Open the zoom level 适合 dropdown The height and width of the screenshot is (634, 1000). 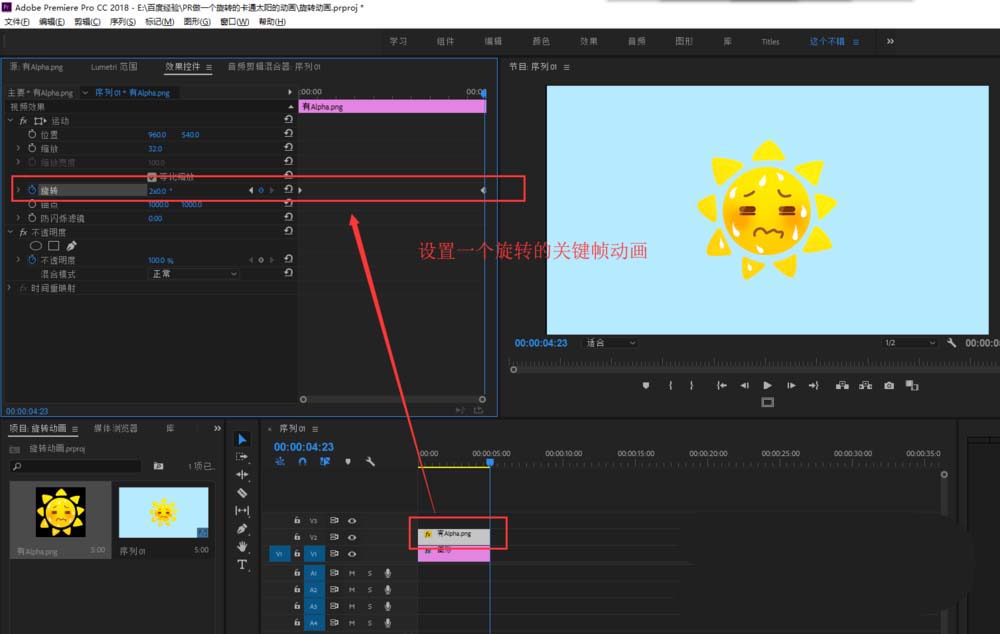(x=610, y=343)
